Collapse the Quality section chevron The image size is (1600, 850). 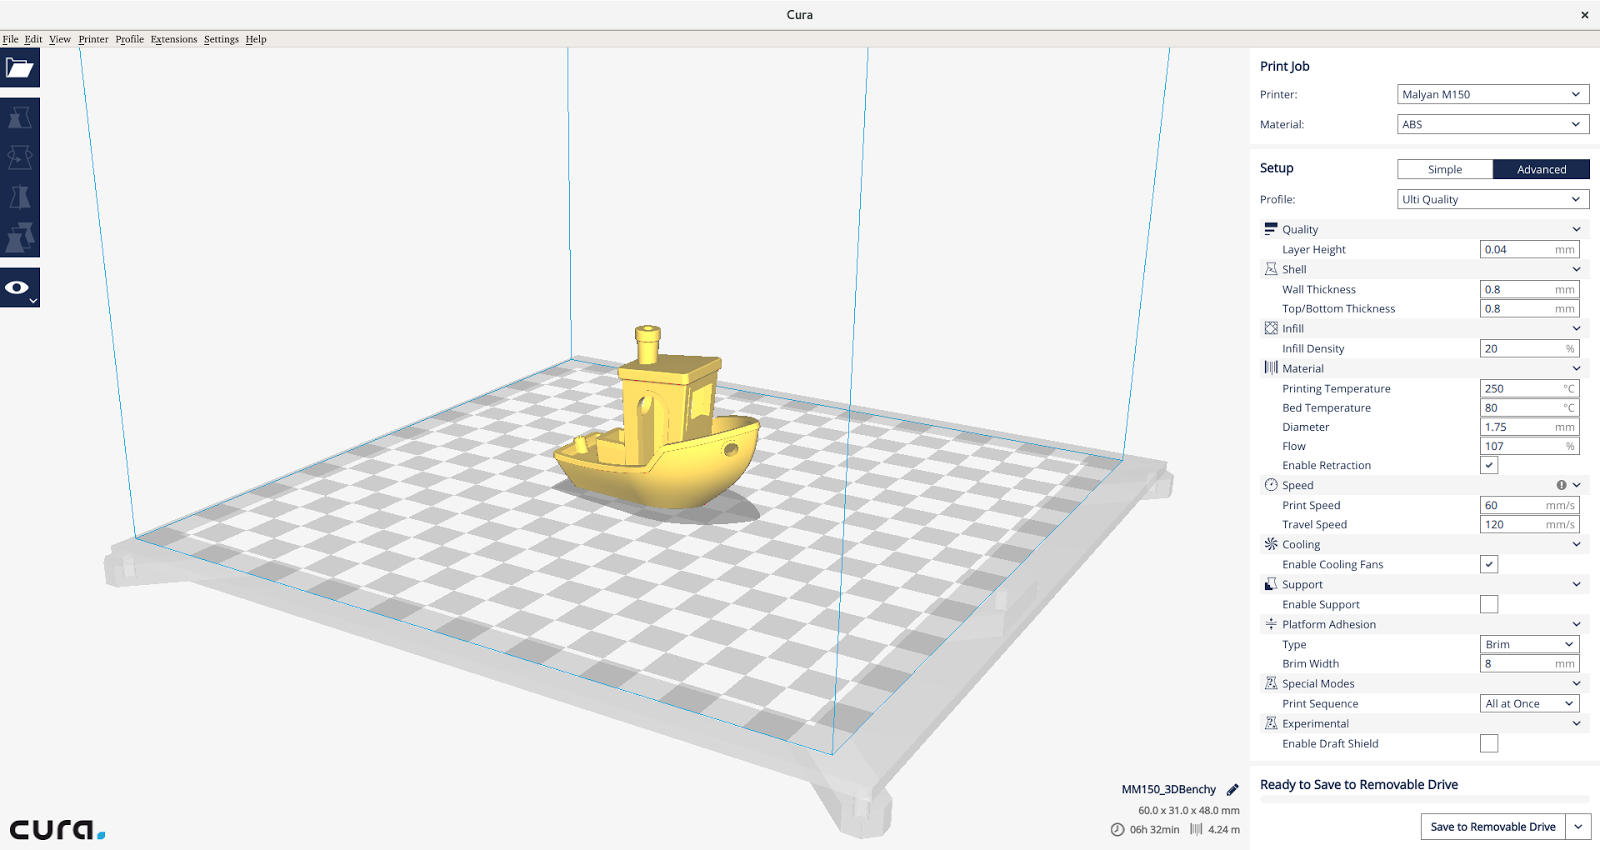pyautogui.click(x=1577, y=229)
